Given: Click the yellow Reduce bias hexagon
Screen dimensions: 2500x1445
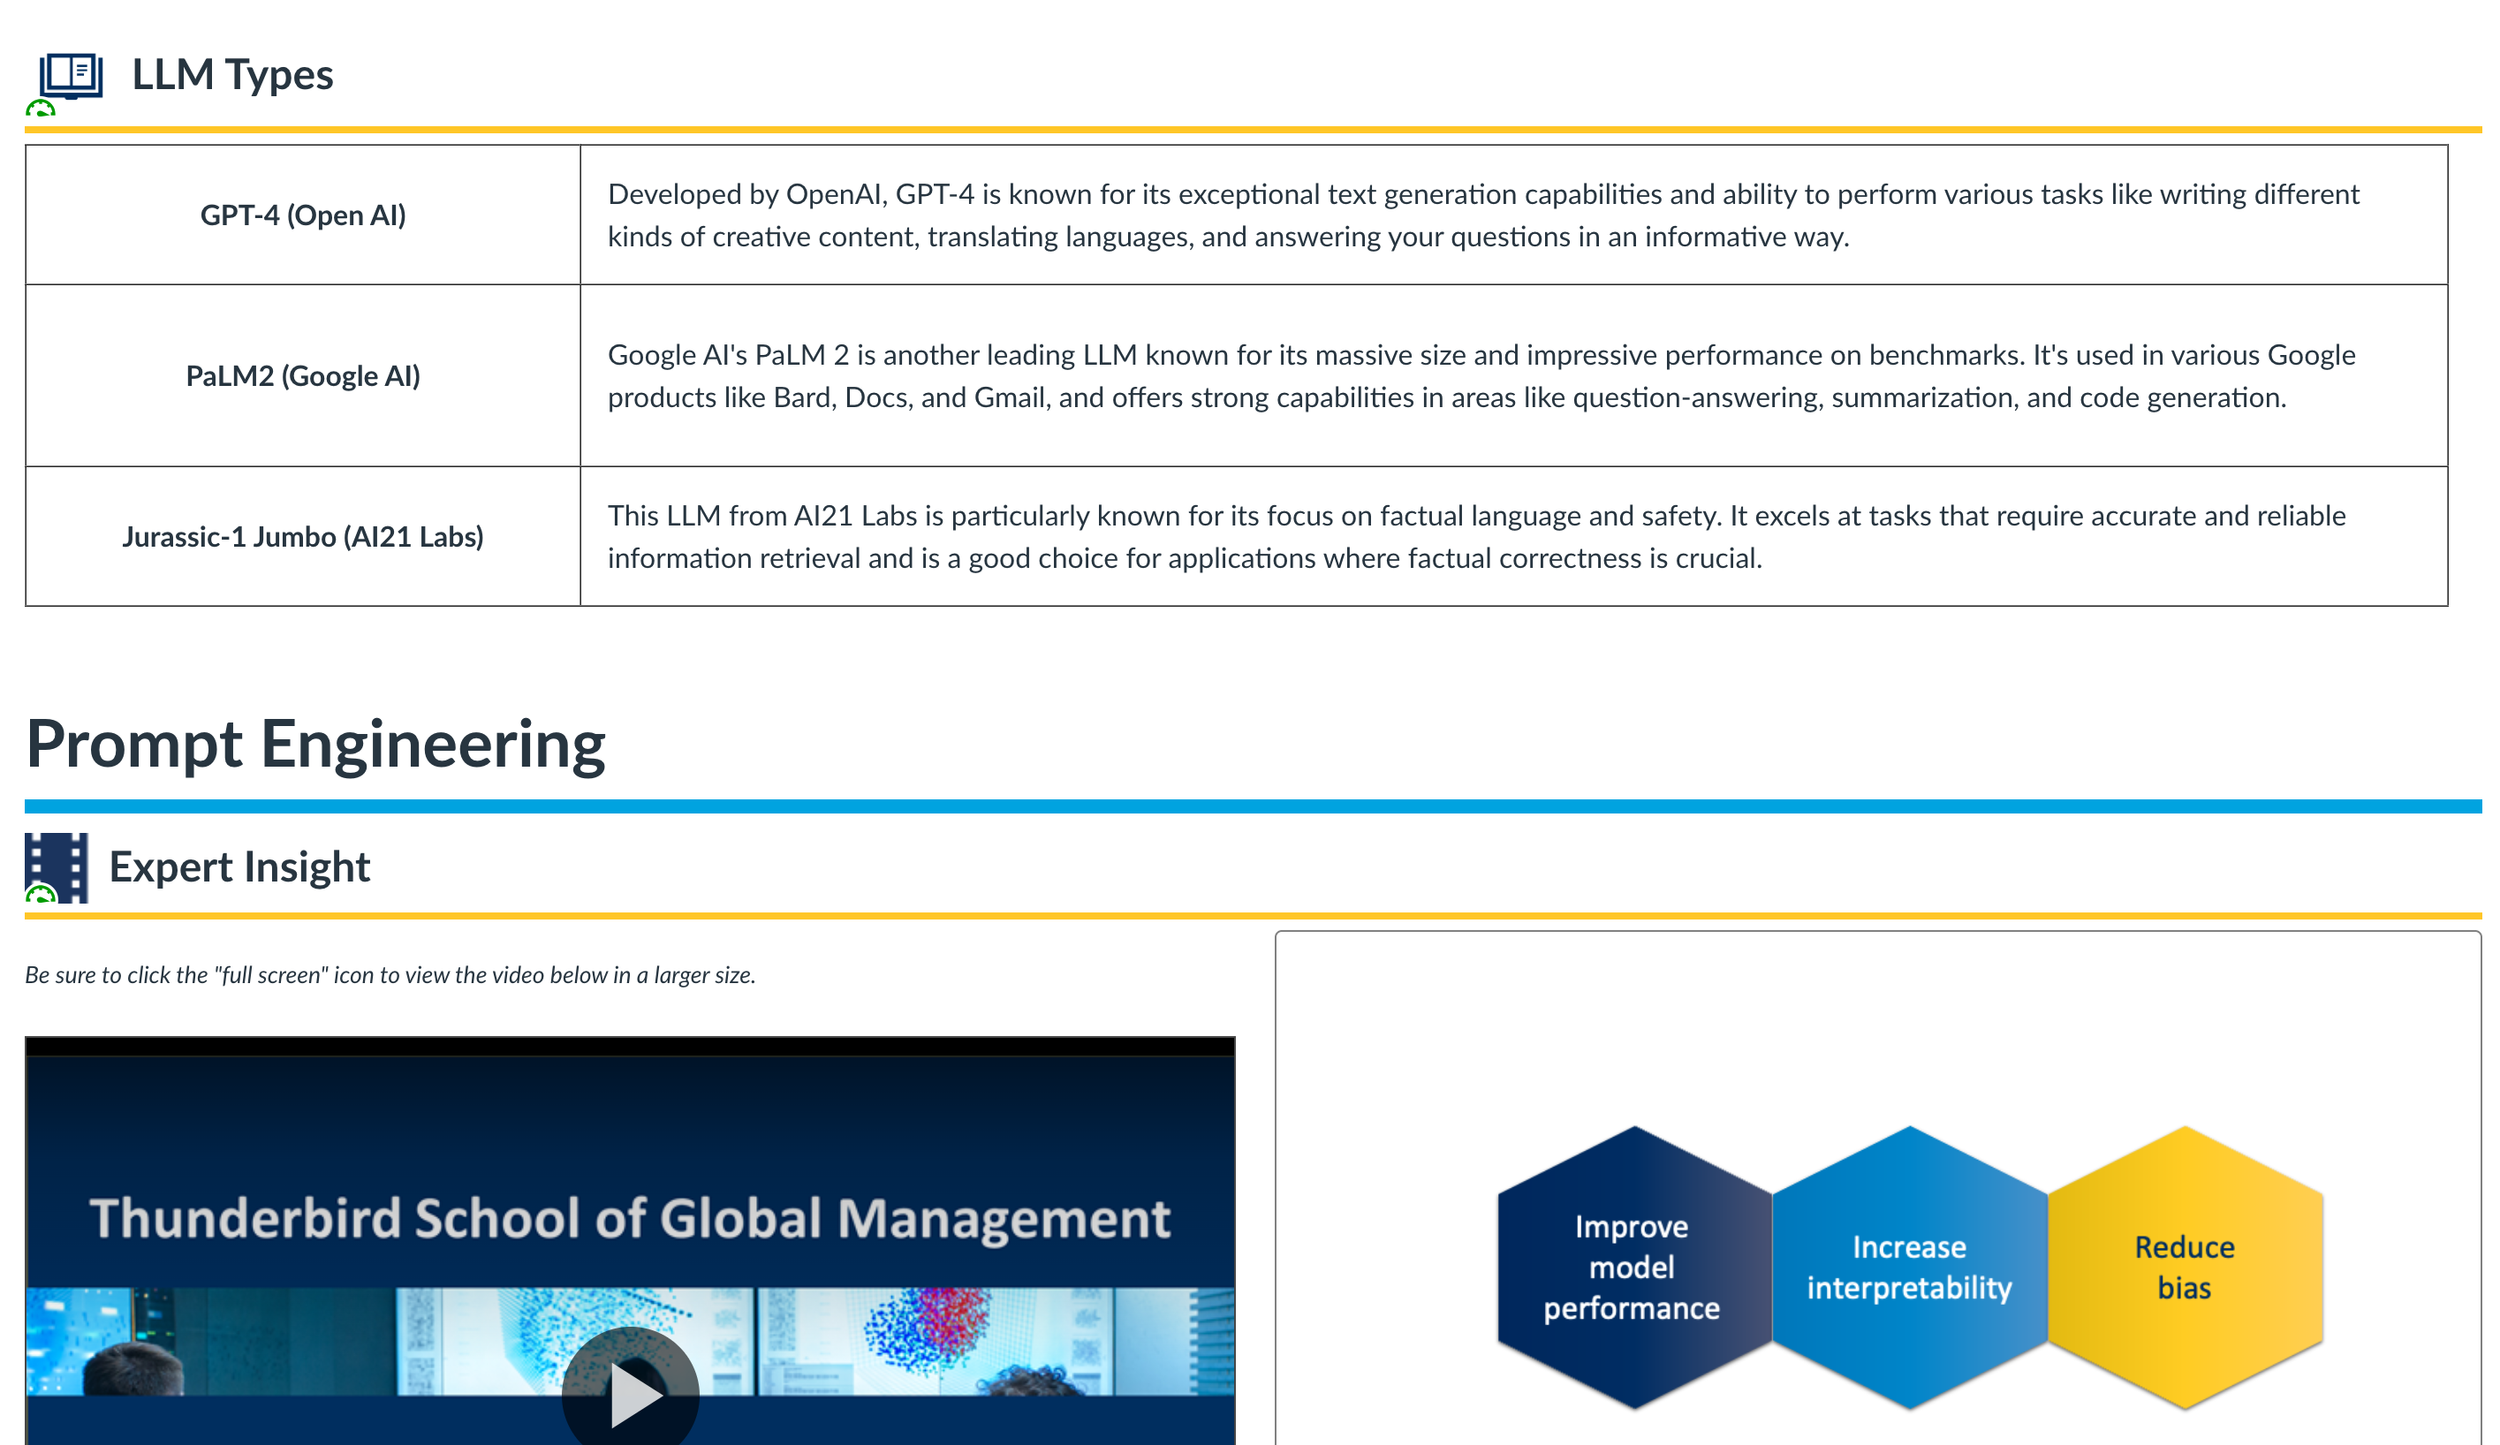Looking at the screenshot, I should tap(2184, 1266).
